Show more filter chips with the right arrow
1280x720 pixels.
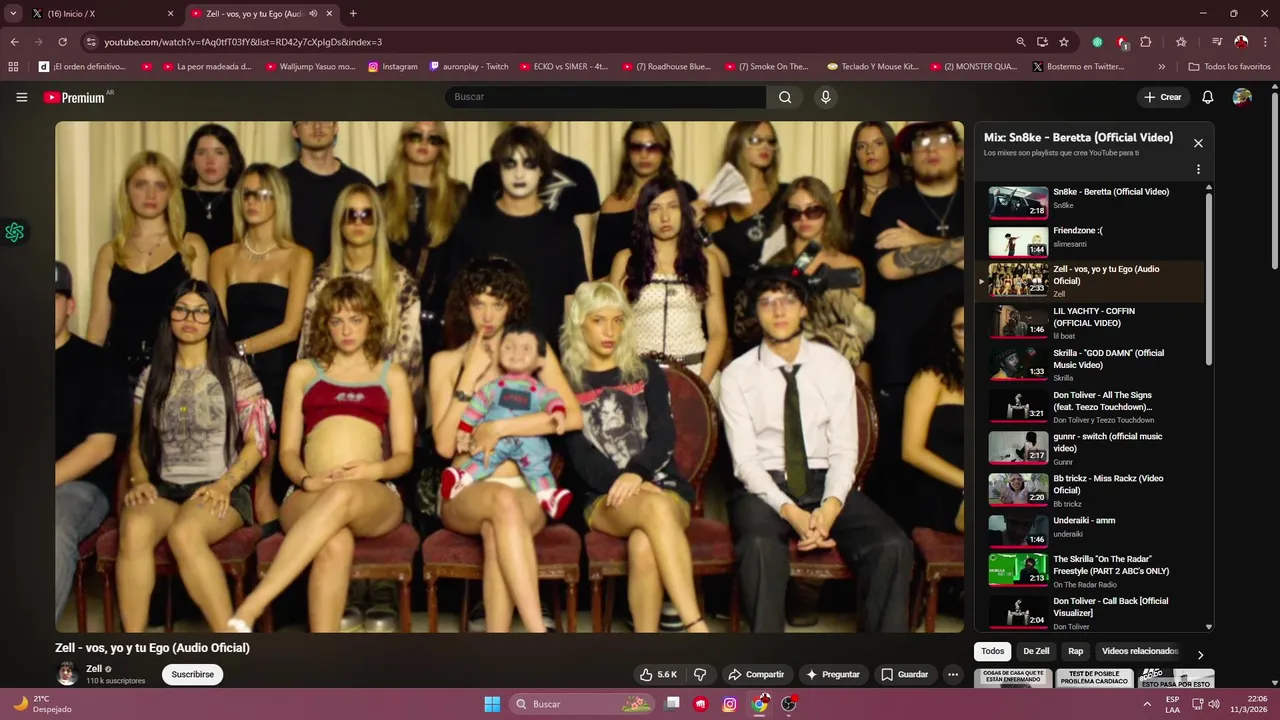1200,654
